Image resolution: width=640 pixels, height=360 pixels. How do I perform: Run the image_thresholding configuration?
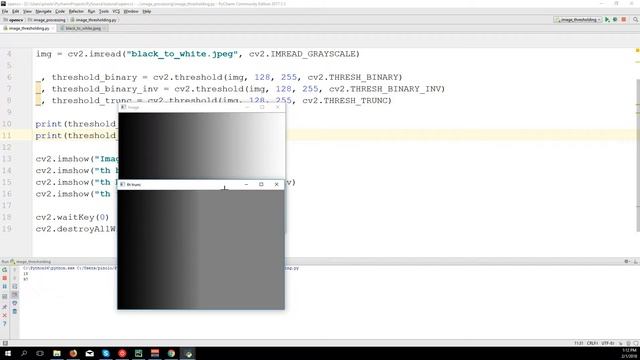coord(607,20)
